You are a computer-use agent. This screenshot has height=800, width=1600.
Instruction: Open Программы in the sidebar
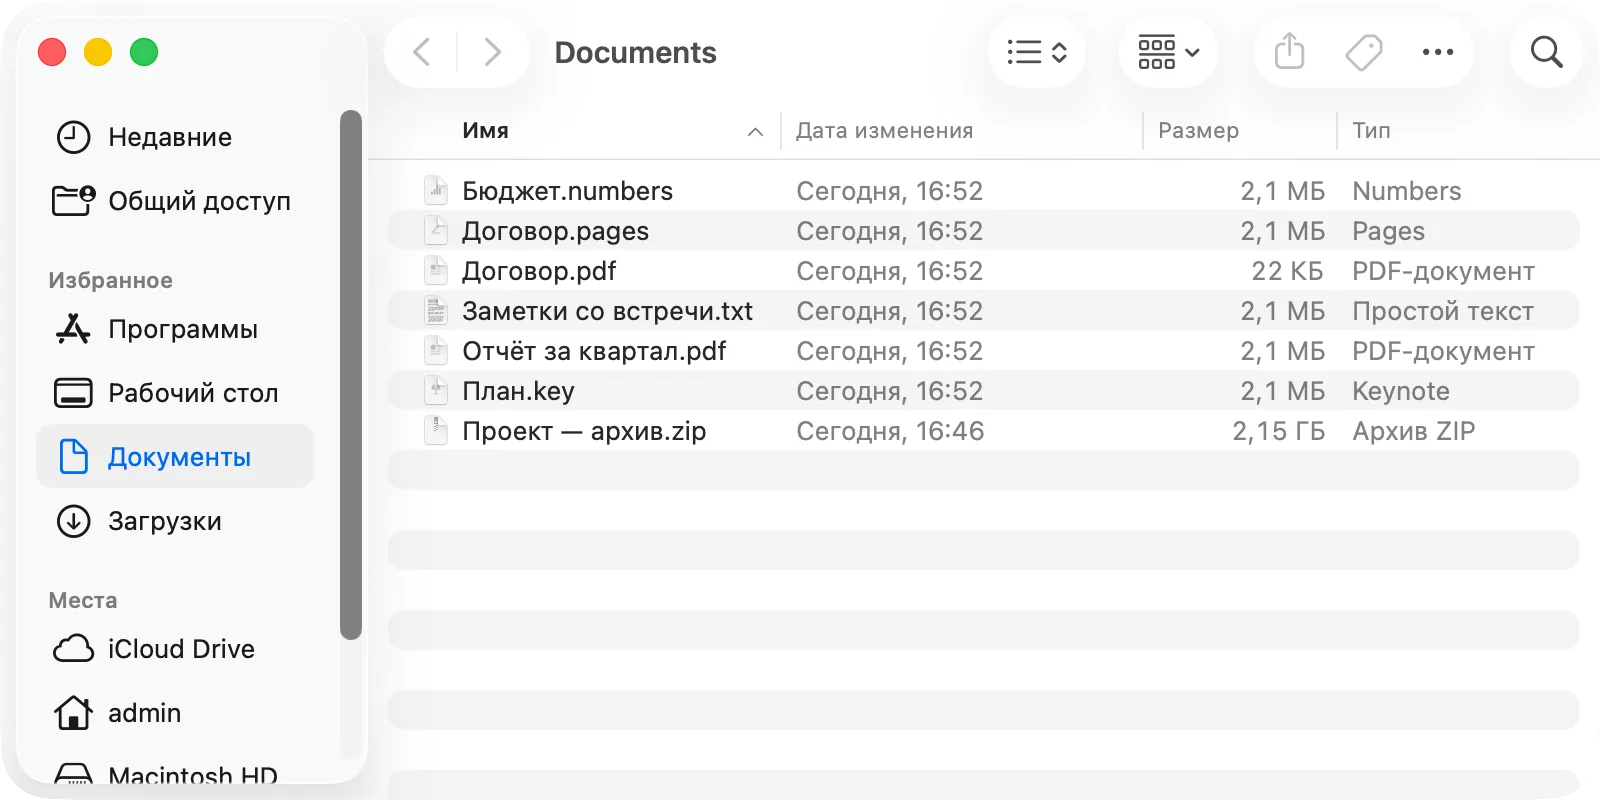175,329
